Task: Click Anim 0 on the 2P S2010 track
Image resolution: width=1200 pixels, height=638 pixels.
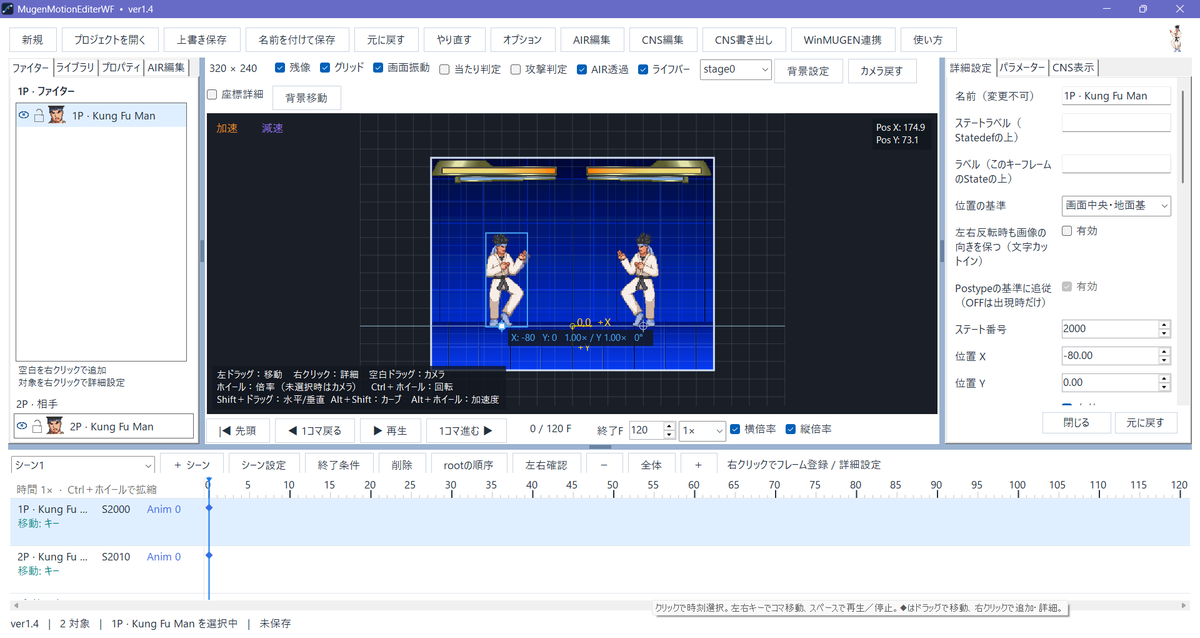Action: click(x=164, y=556)
